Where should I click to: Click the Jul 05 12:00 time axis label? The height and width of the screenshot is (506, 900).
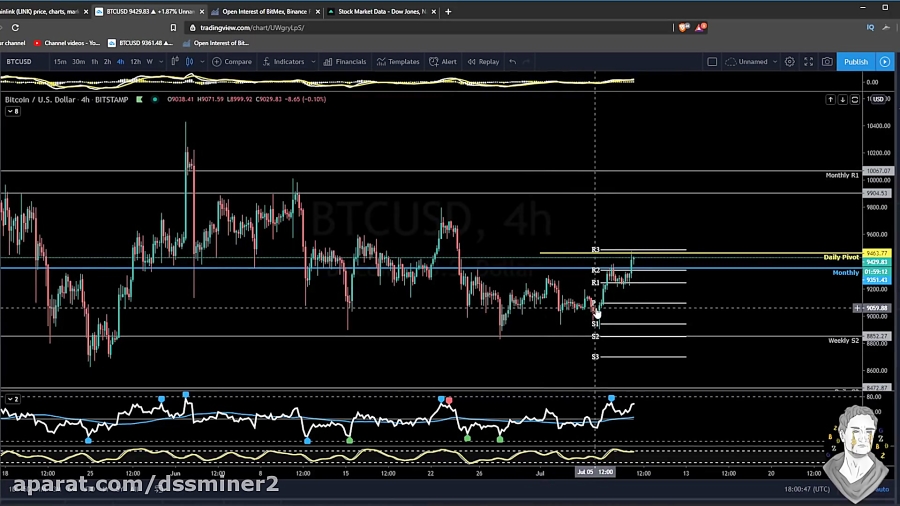(595, 472)
